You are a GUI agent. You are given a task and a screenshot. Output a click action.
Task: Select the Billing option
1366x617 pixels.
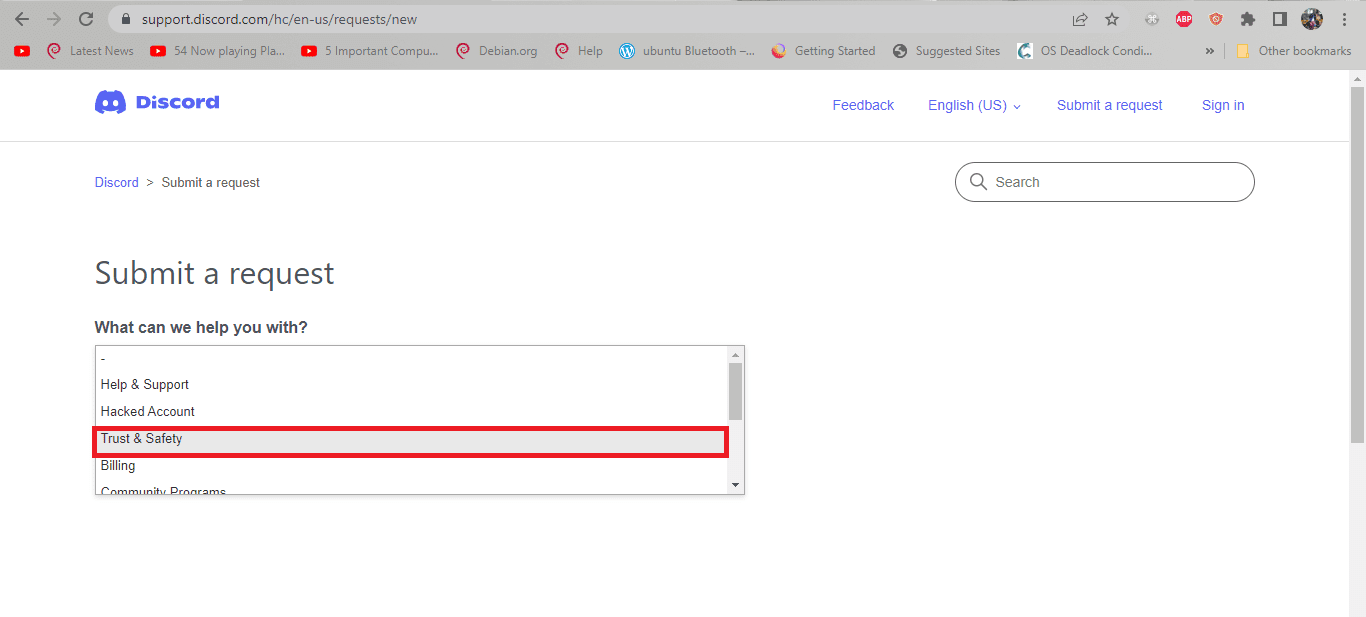point(118,465)
